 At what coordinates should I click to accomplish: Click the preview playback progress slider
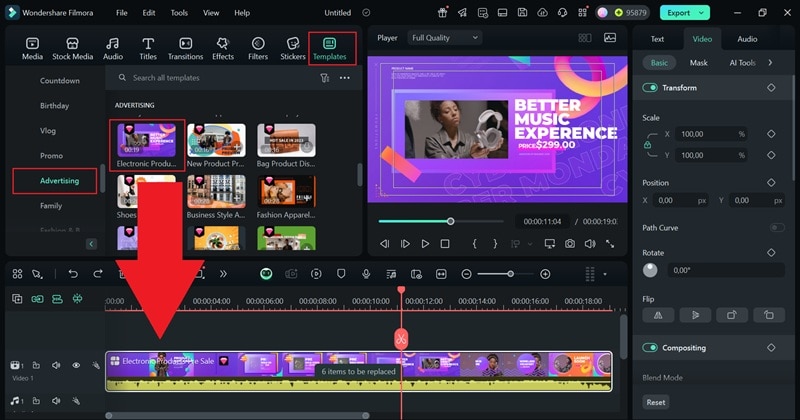point(441,221)
